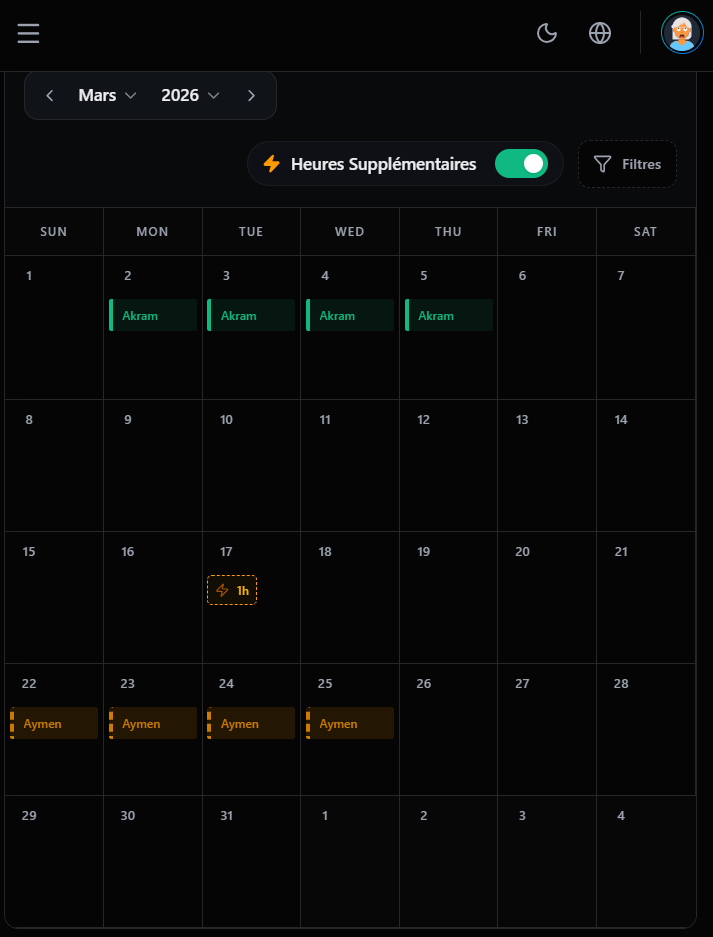Click the funnel icon on the Filtres button
713x937 pixels.
click(x=603, y=164)
